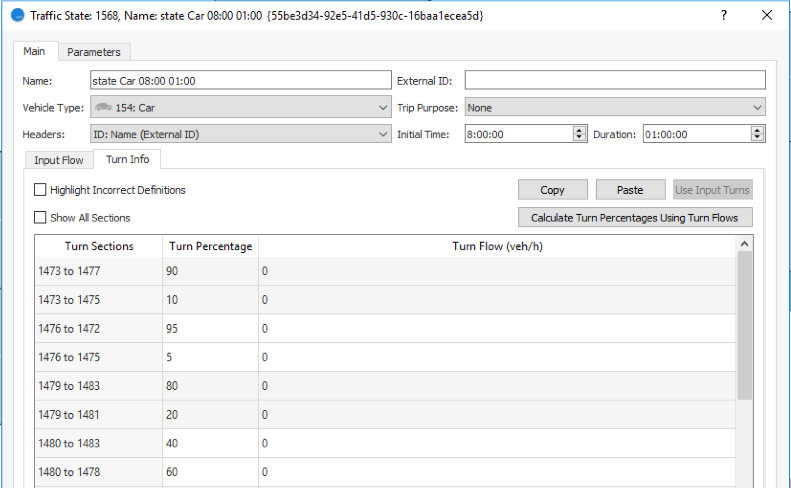
Task: Click the question mark help button
Action: point(723,15)
